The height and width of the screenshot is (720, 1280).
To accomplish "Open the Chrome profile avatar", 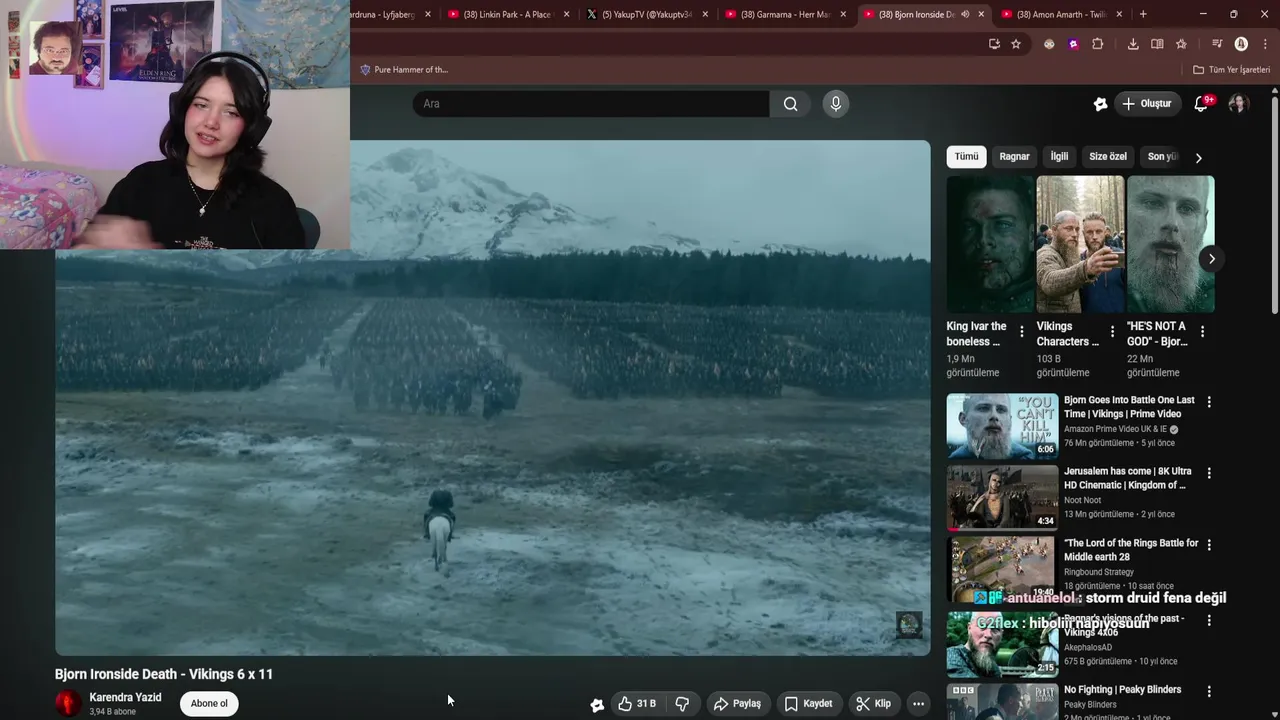I will tap(1241, 44).
